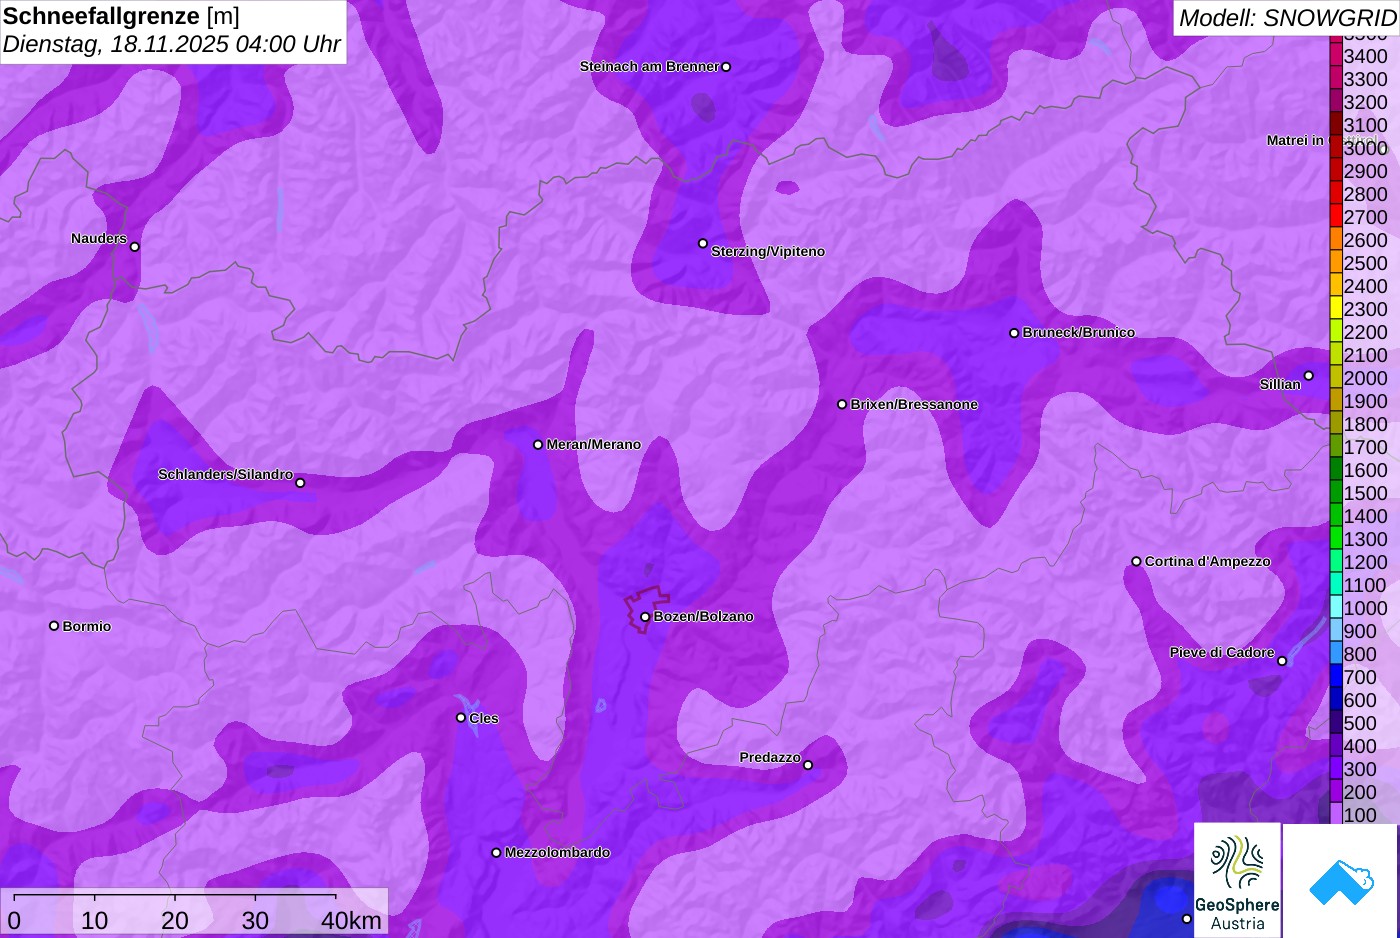Viewport: 1400px width, 938px height.
Task: Click the cyan 1000 m legend swatch
Action: coord(1336,608)
